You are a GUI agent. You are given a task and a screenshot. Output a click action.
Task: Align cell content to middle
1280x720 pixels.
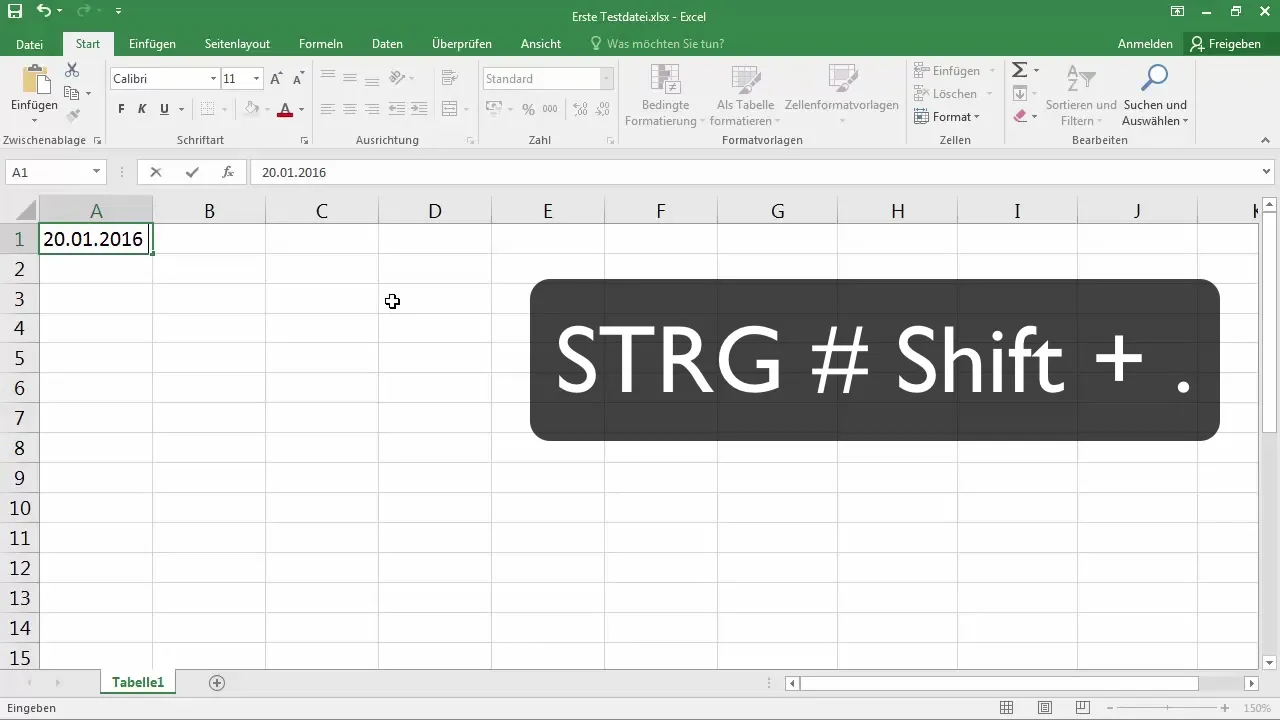pos(349,78)
